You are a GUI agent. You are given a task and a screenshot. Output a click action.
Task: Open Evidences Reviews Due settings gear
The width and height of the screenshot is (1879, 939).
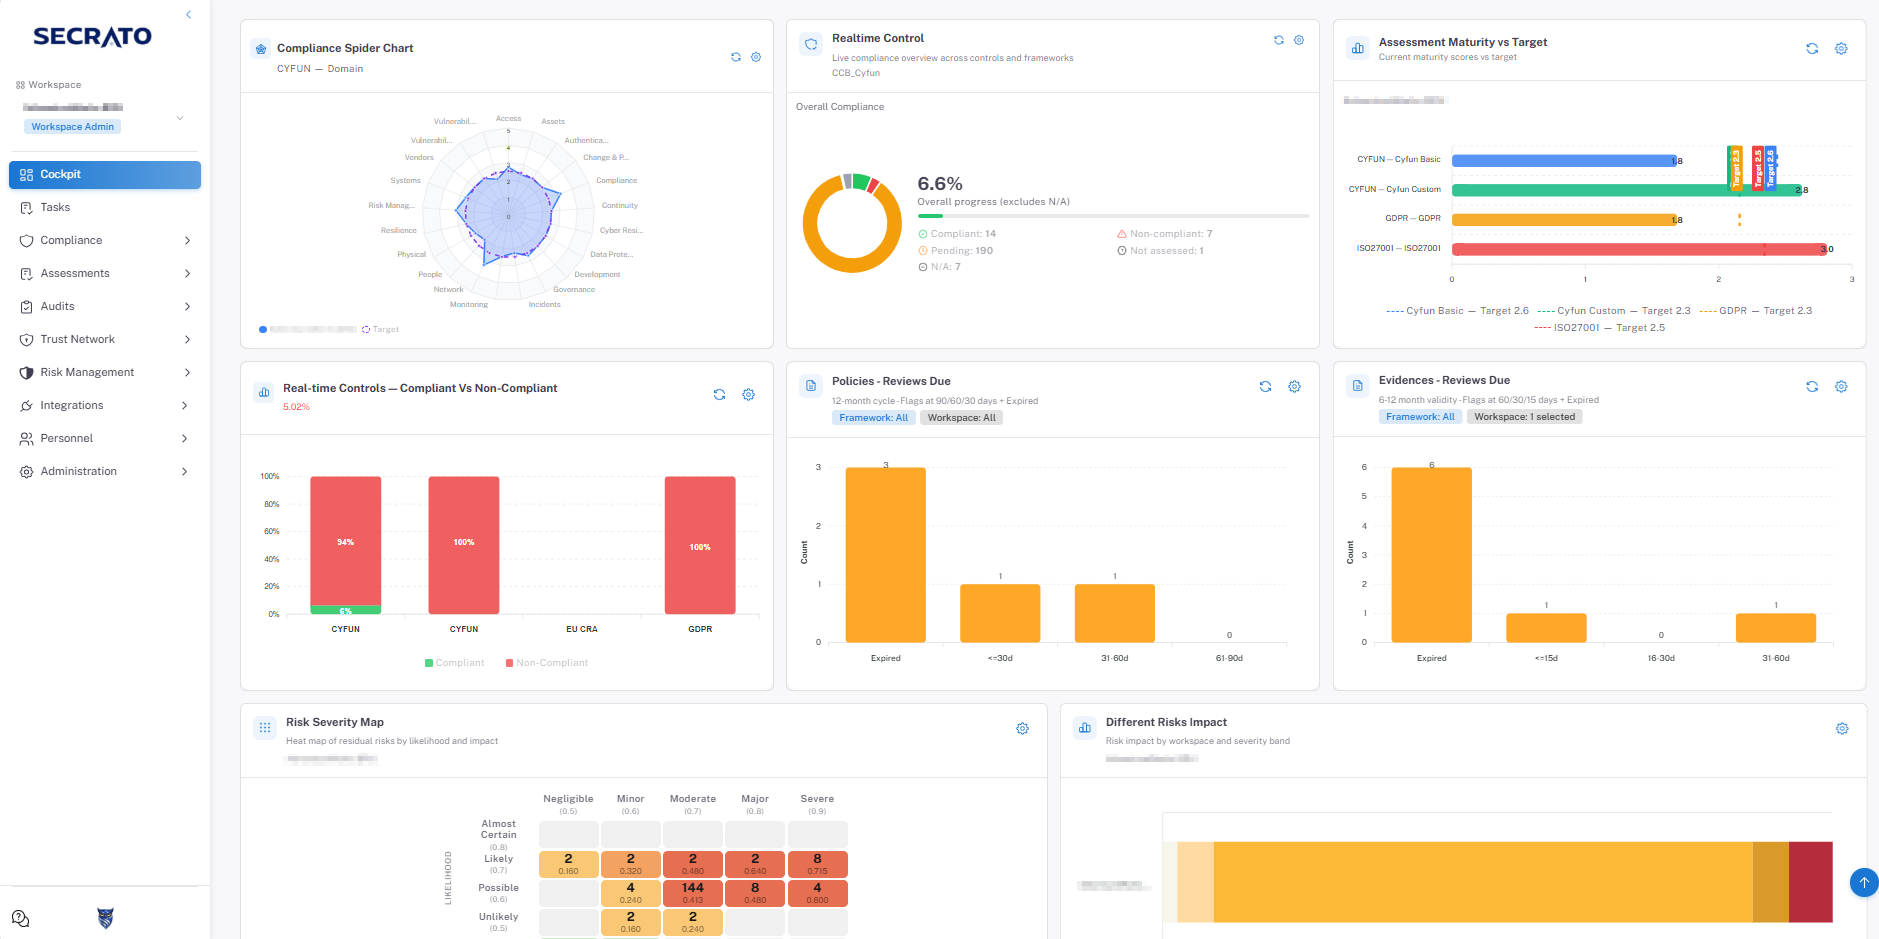tap(1841, 387)
